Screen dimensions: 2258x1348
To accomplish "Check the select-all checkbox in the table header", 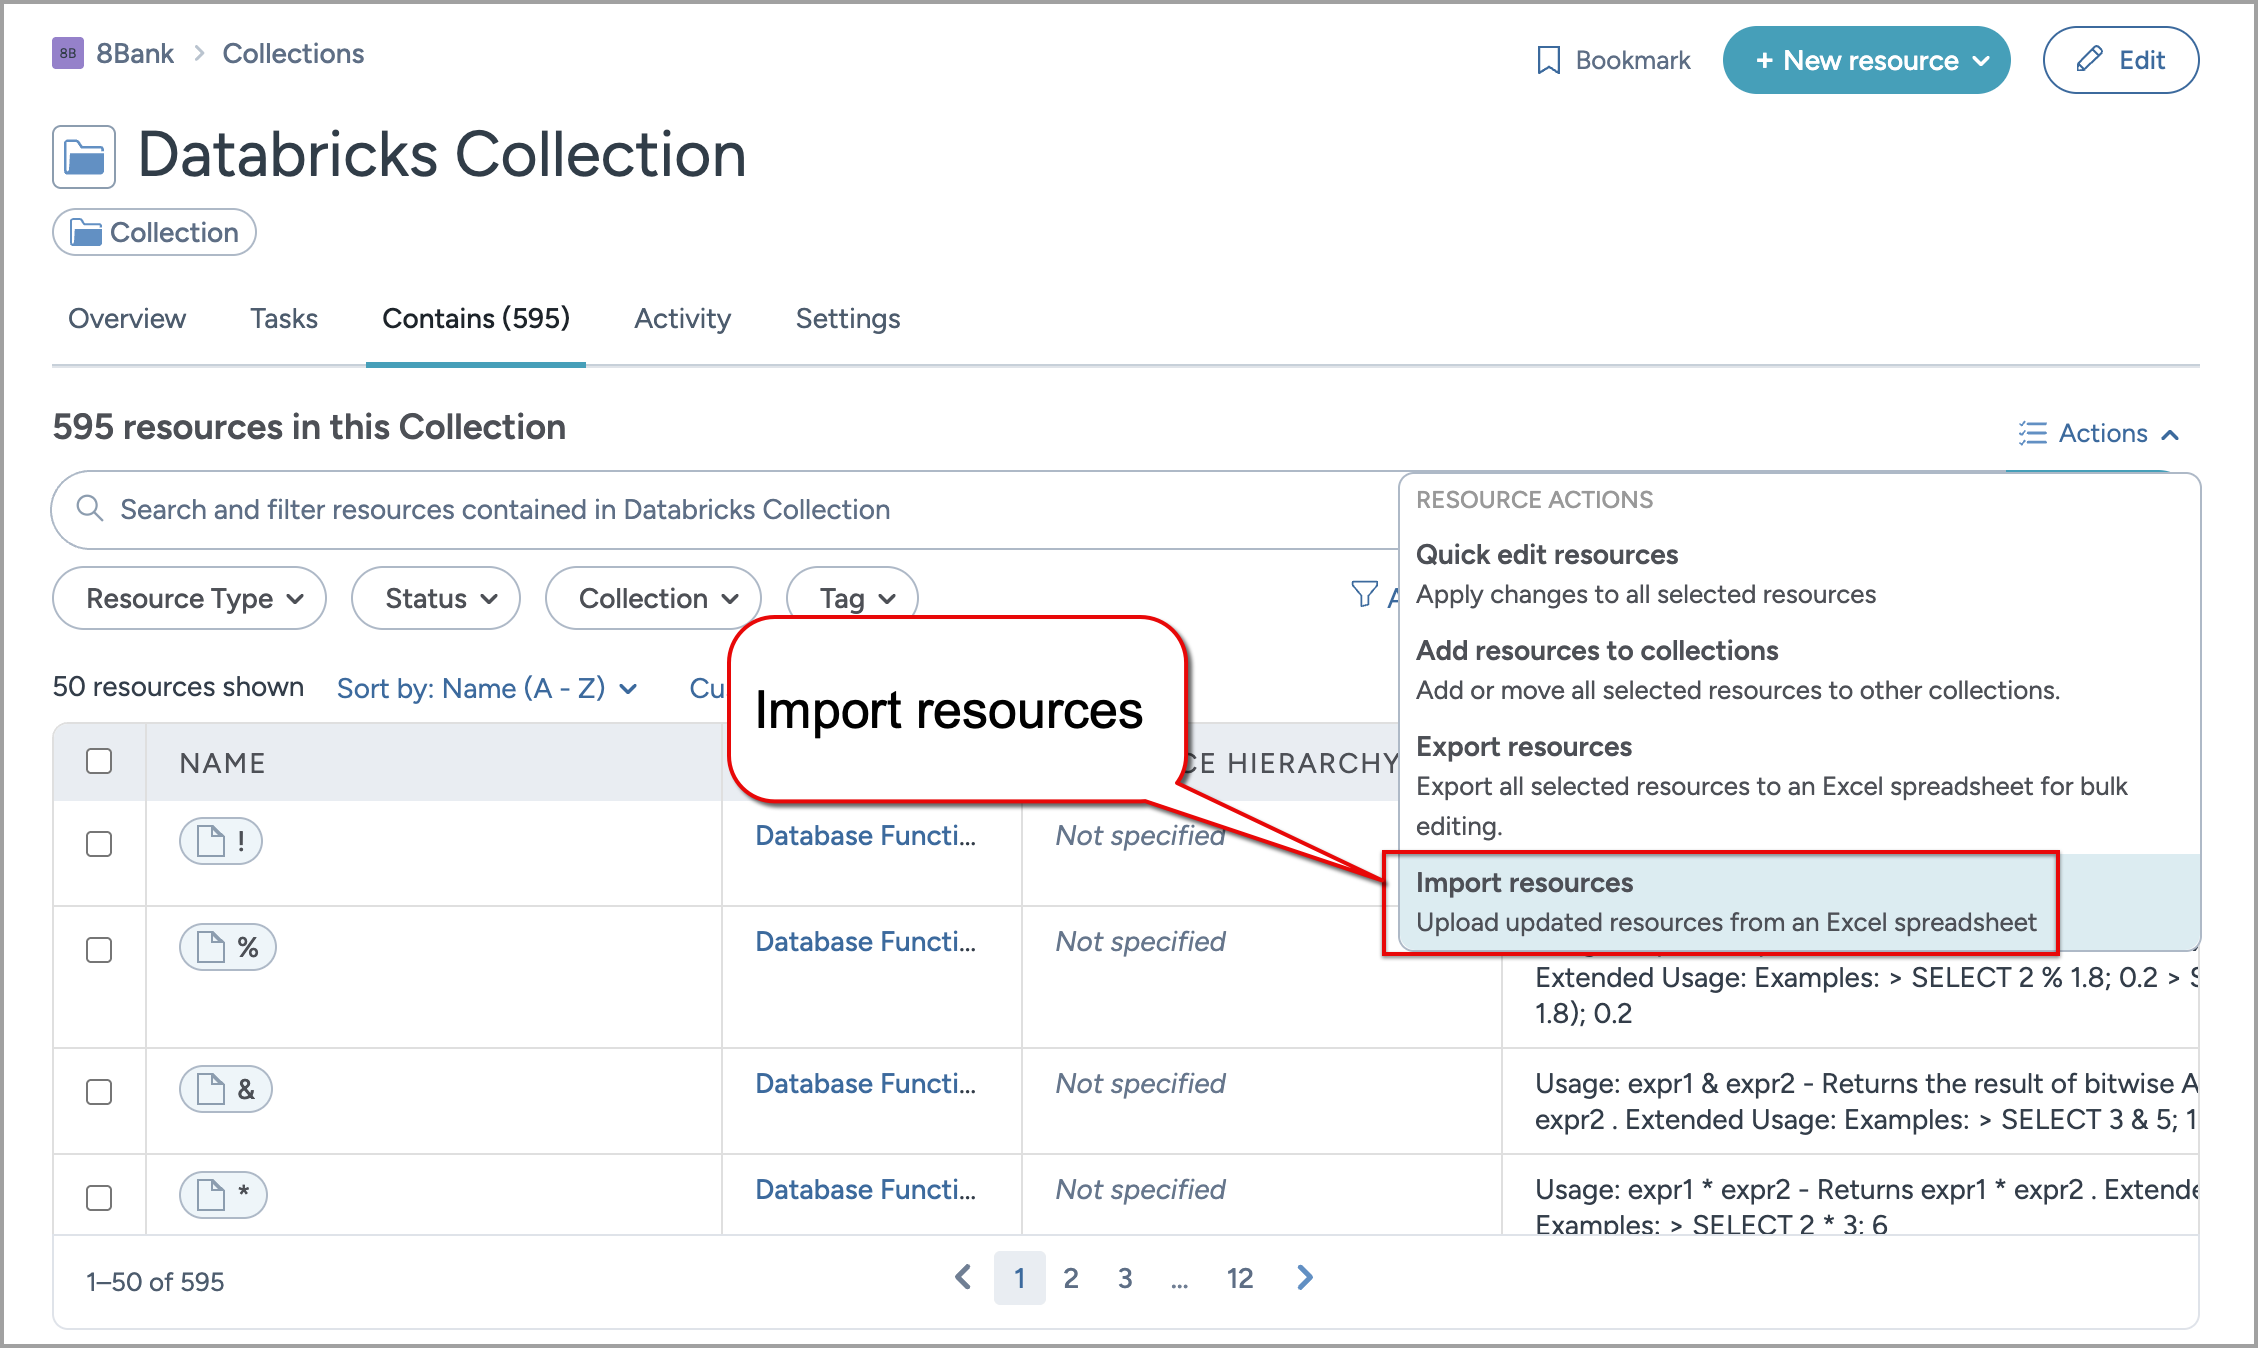I will coord(98,761).
